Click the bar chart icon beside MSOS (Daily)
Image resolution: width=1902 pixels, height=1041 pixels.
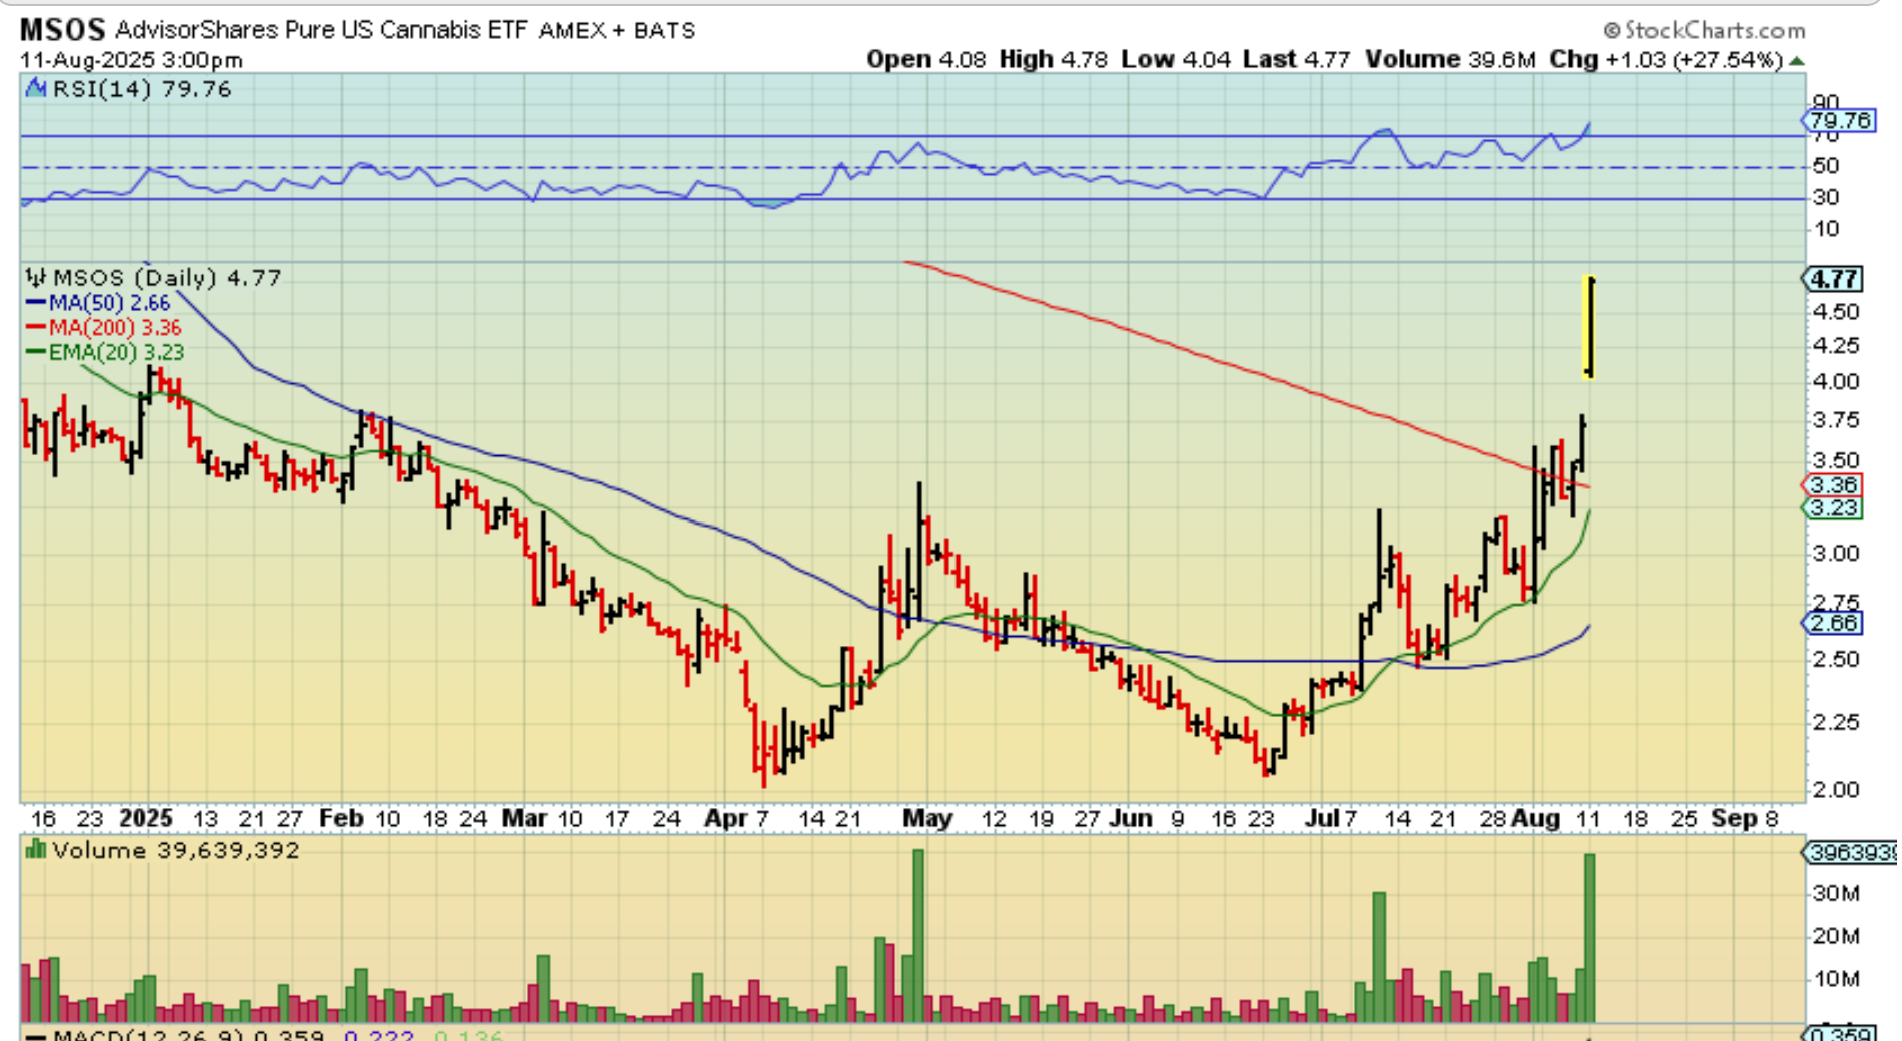coord(36,277)
